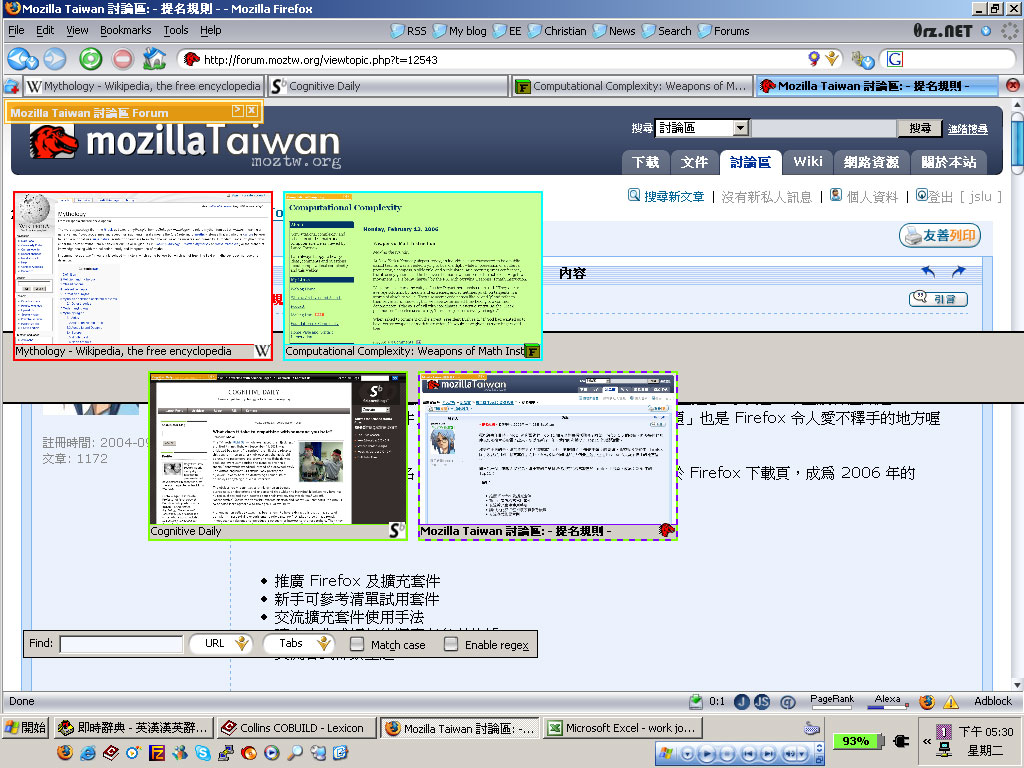Viewport: 1024px width, 768px height.
Task: Expand the 討論區 search scope dropdown
Action: coord(740,128)
